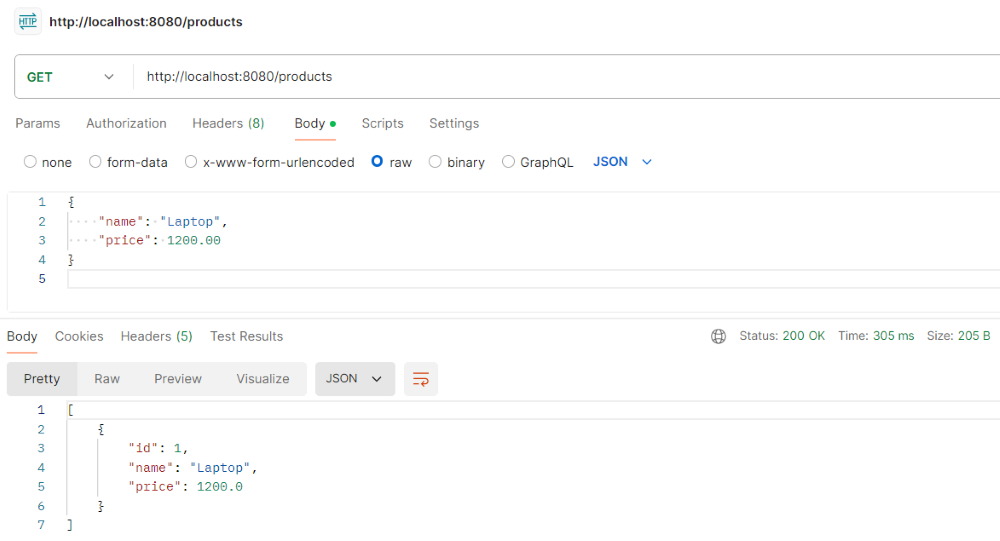Click the Visualize response button

[263, 379]
